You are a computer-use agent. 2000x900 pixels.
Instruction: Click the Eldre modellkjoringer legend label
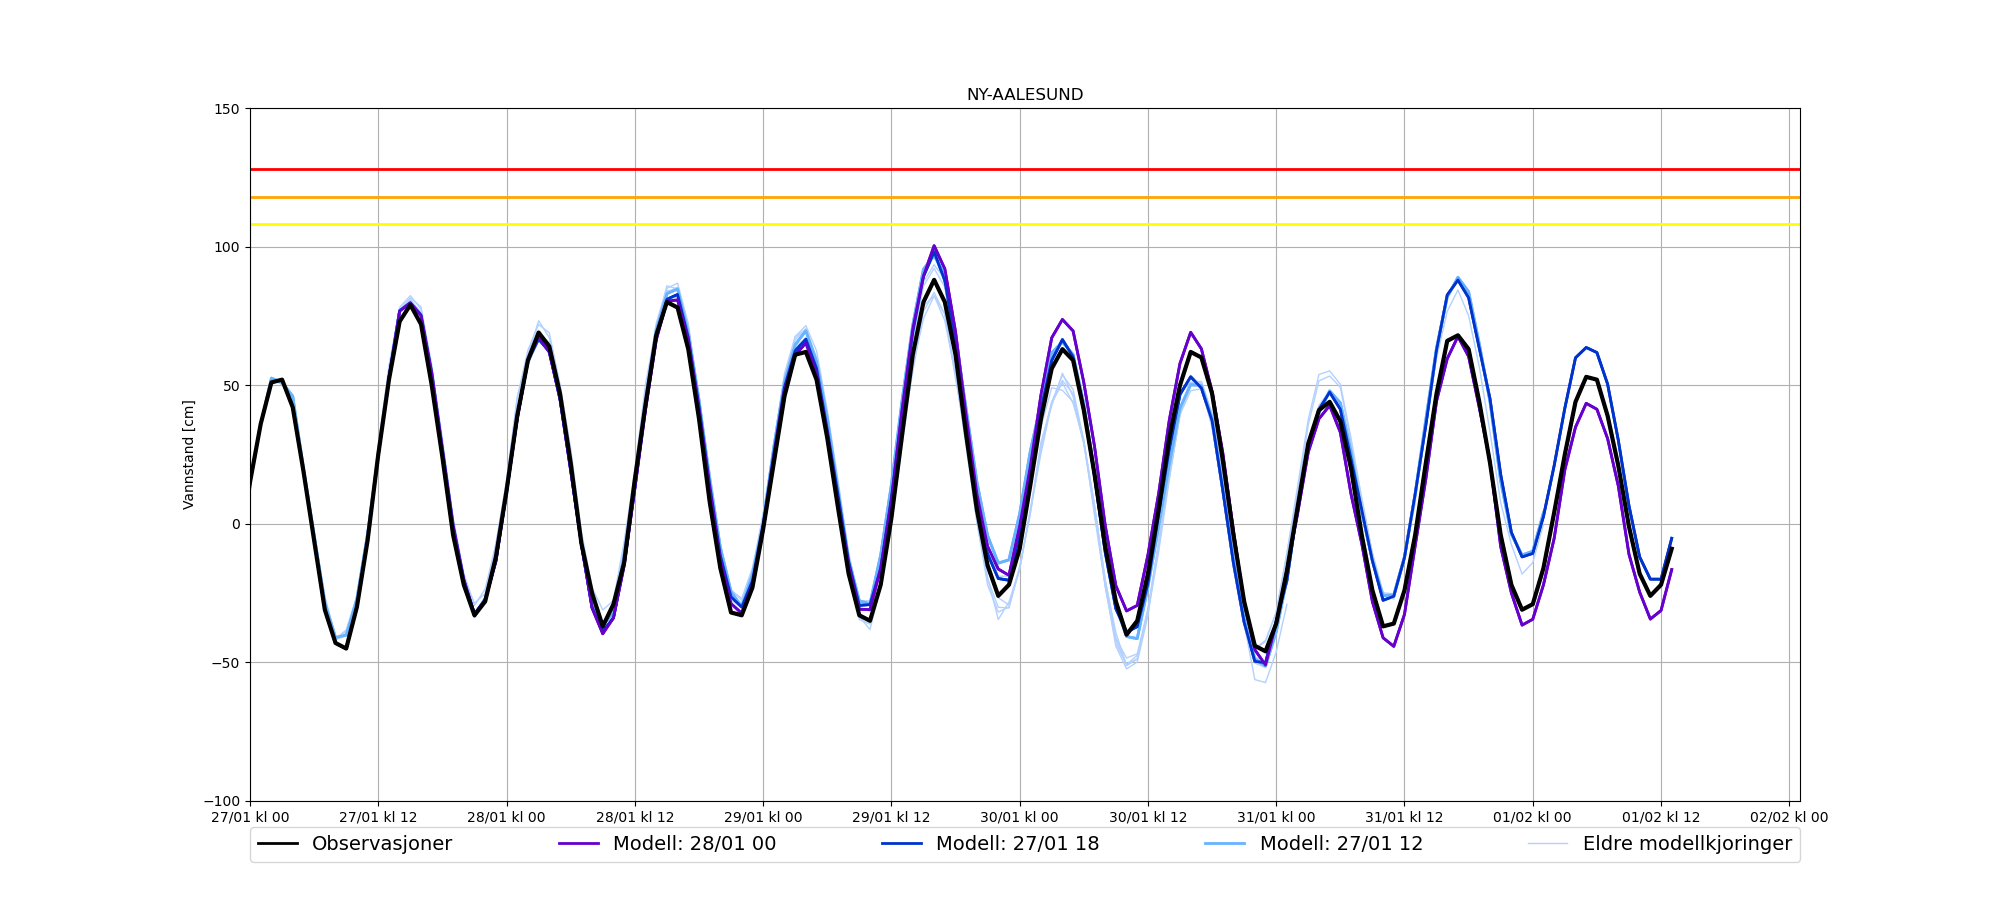[x=1686, y=844]
